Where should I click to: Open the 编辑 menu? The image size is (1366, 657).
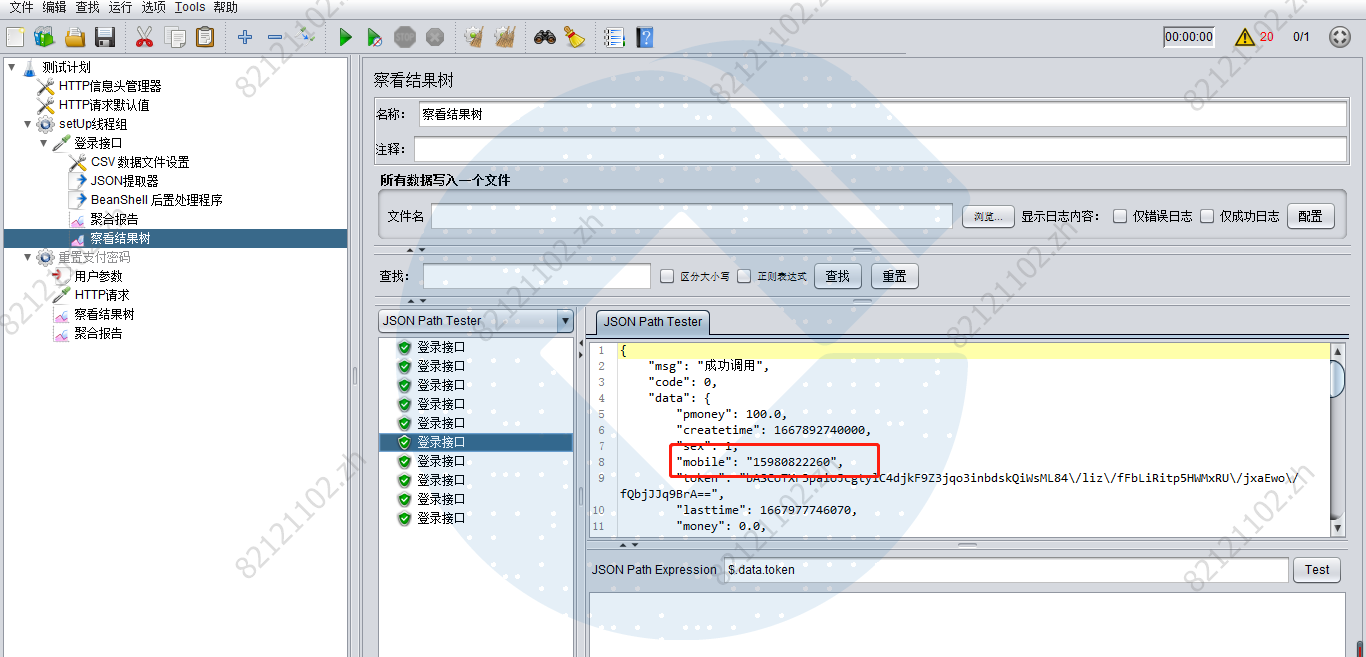click(x=54, y=7)
